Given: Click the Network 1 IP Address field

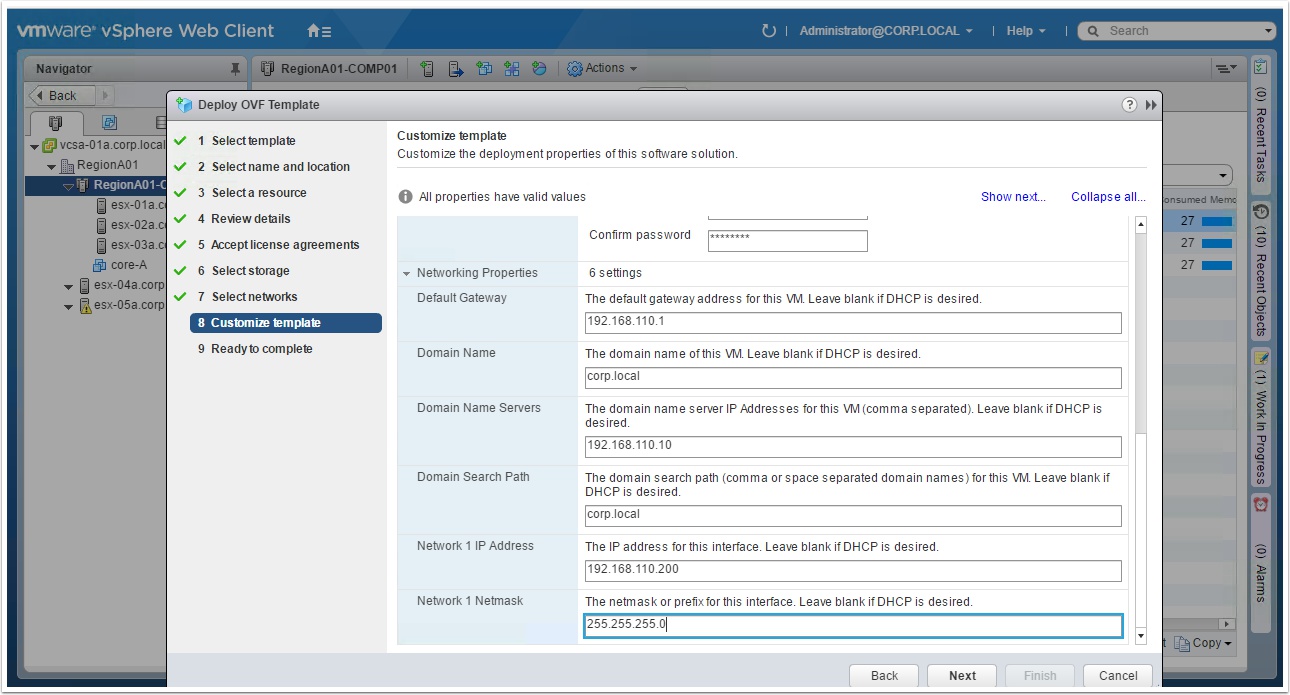Looking at the screenshot, I should coord(853,570).
